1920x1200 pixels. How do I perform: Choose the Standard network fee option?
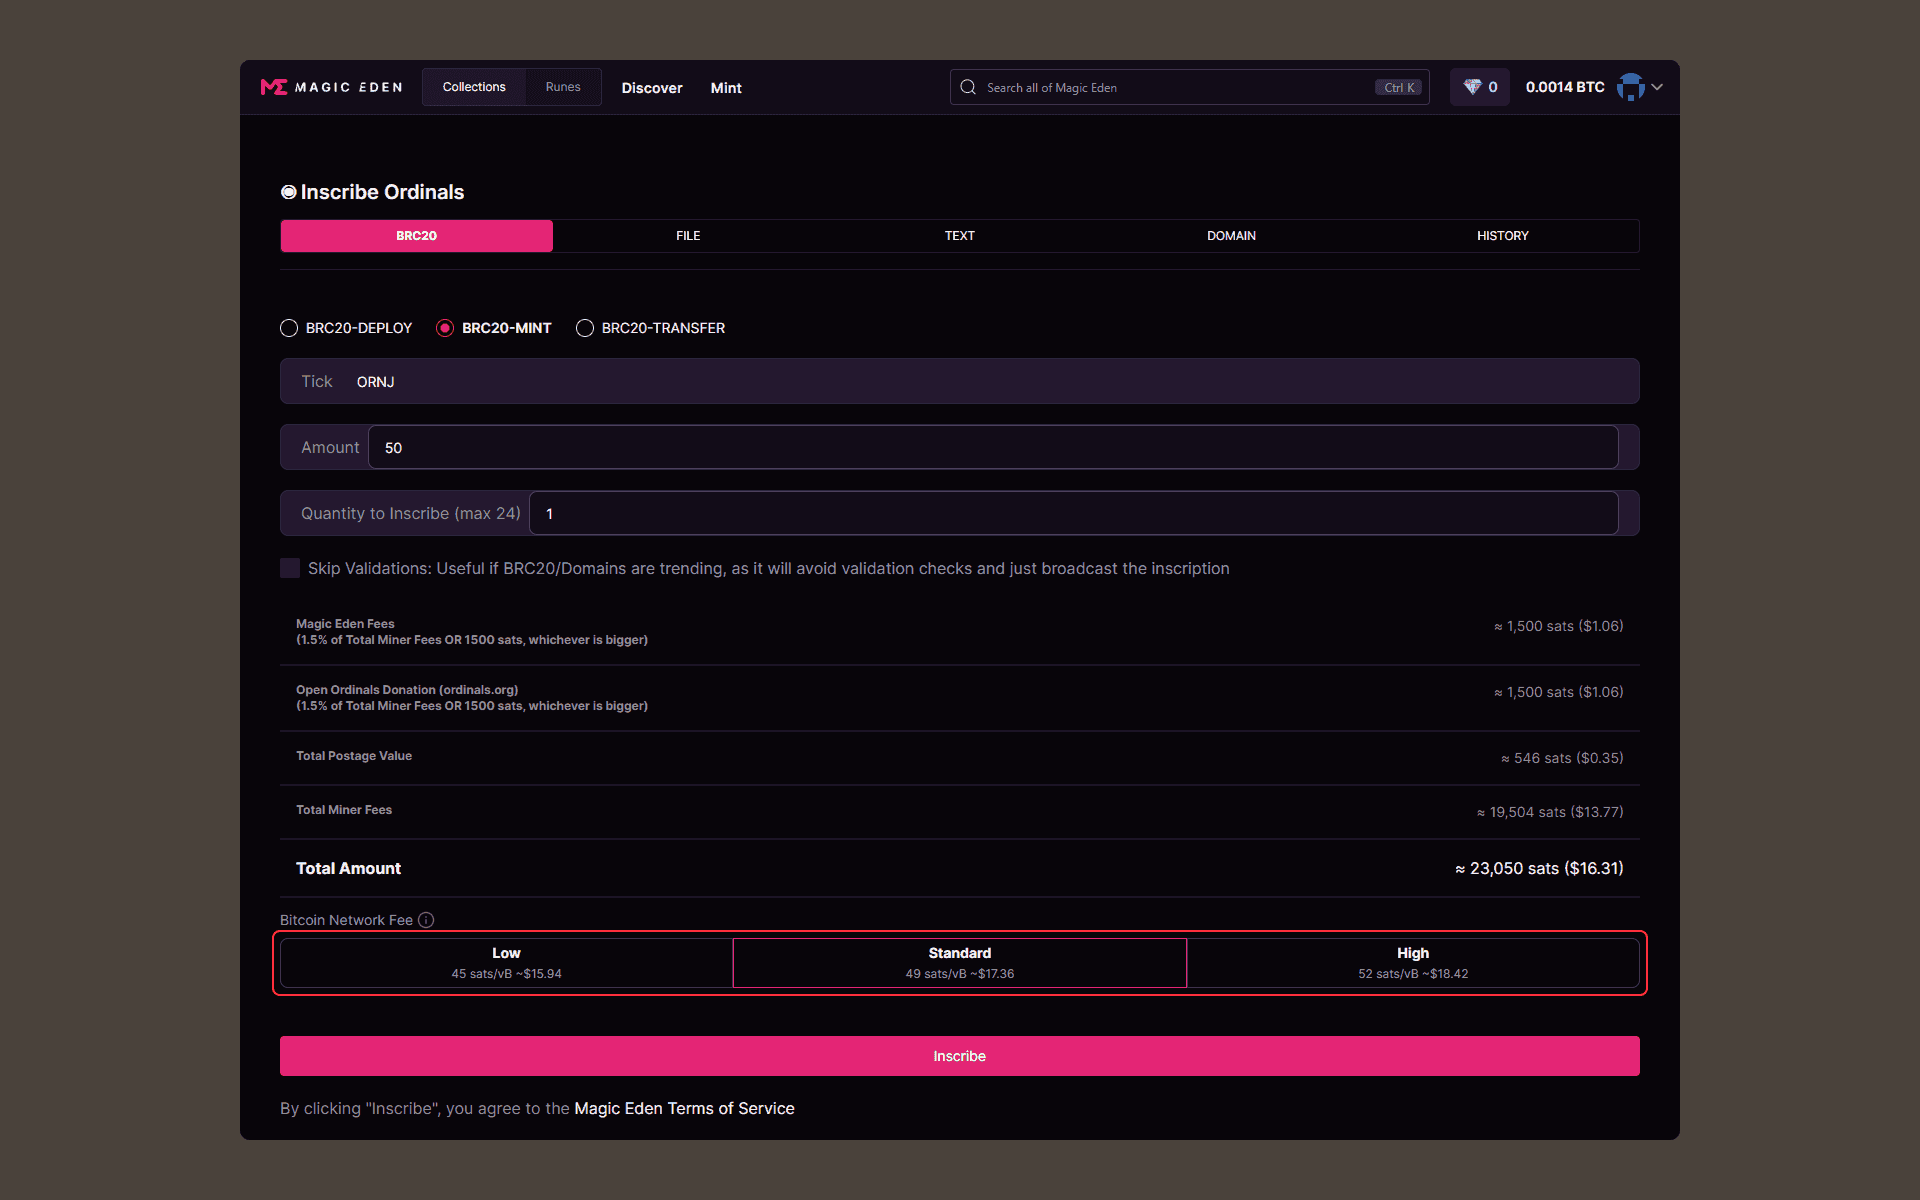(960, 963)
